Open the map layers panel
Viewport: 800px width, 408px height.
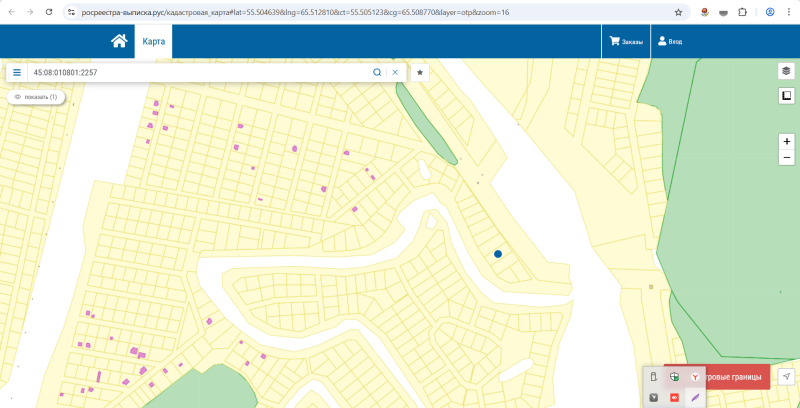(x=786, y=71)
